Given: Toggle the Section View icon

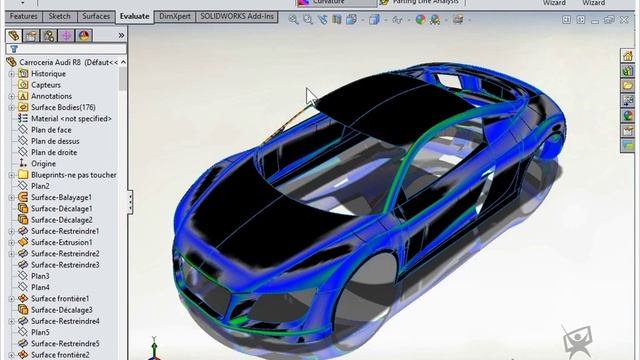Looking at the screenshot, I should point(337,19).
